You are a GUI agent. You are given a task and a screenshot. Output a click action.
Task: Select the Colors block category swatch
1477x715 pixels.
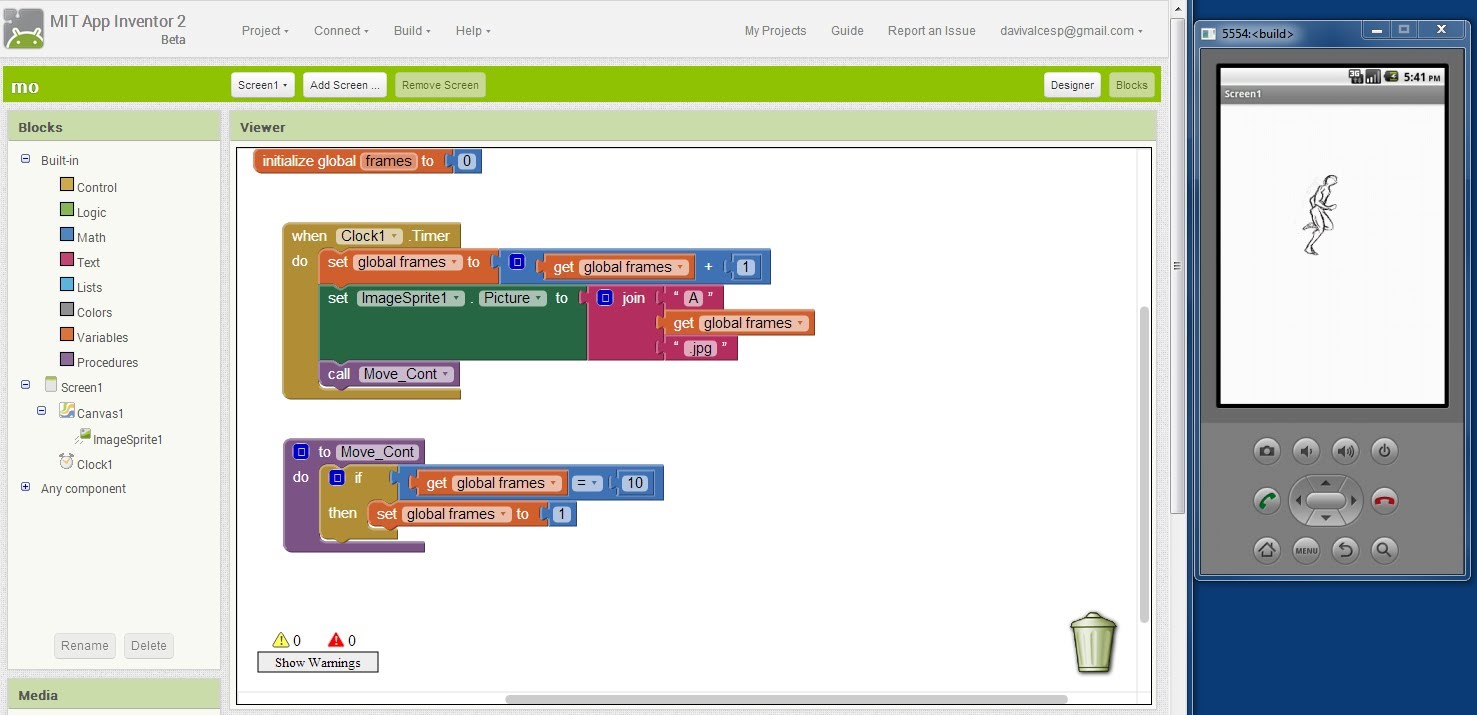point(67,311)
